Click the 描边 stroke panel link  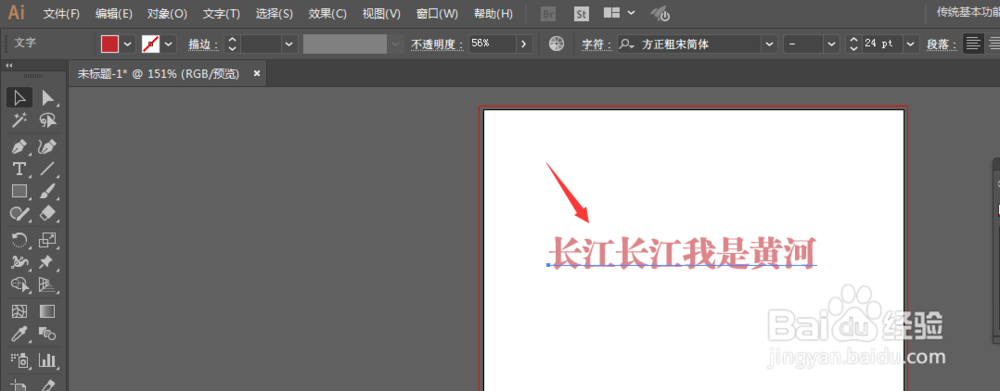(203, 44)
